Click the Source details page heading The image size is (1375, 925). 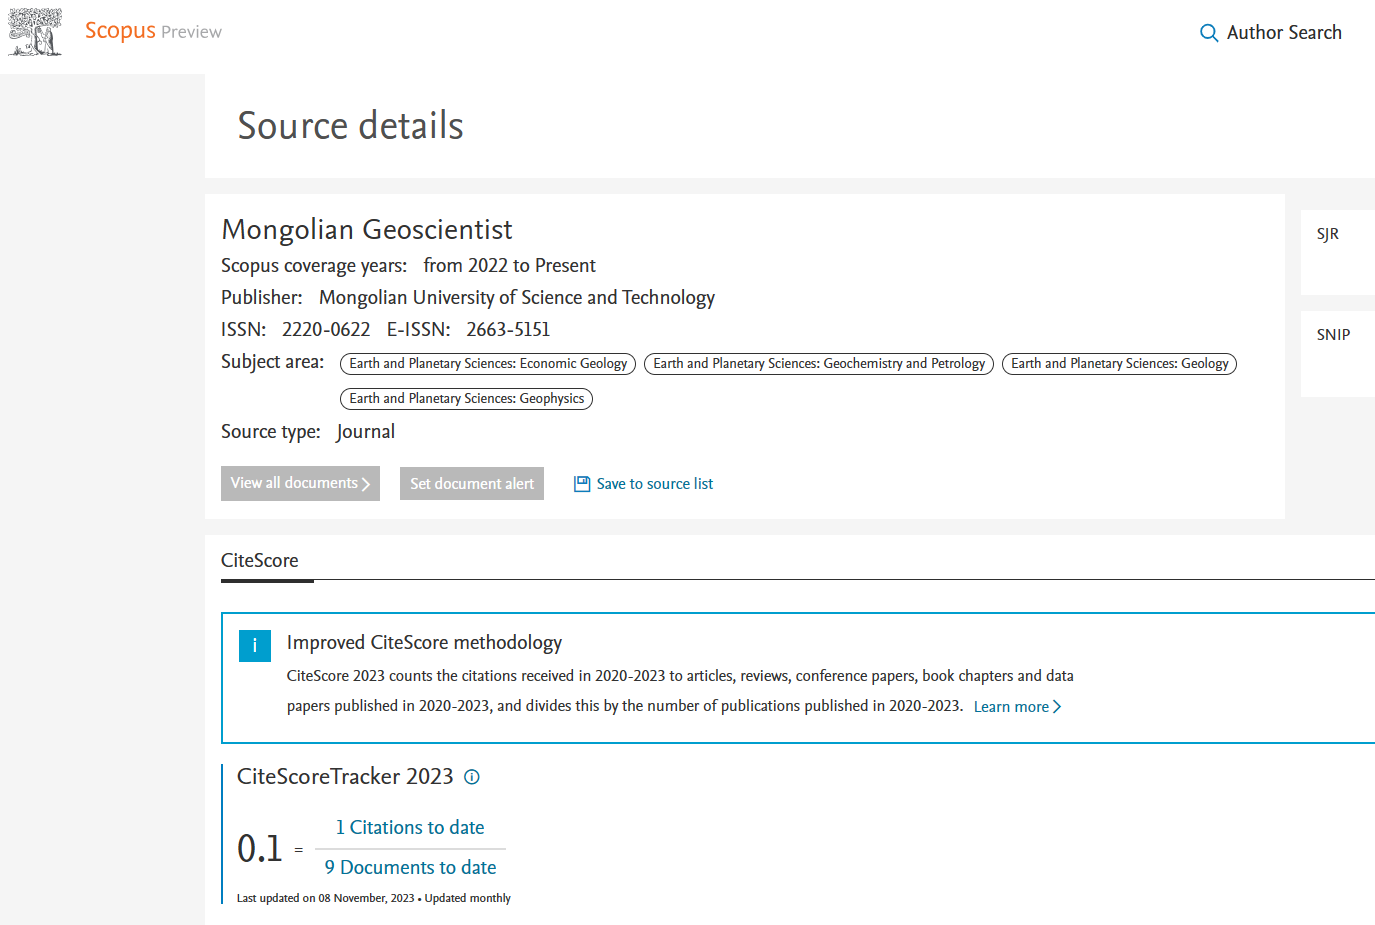coord(351,126)
